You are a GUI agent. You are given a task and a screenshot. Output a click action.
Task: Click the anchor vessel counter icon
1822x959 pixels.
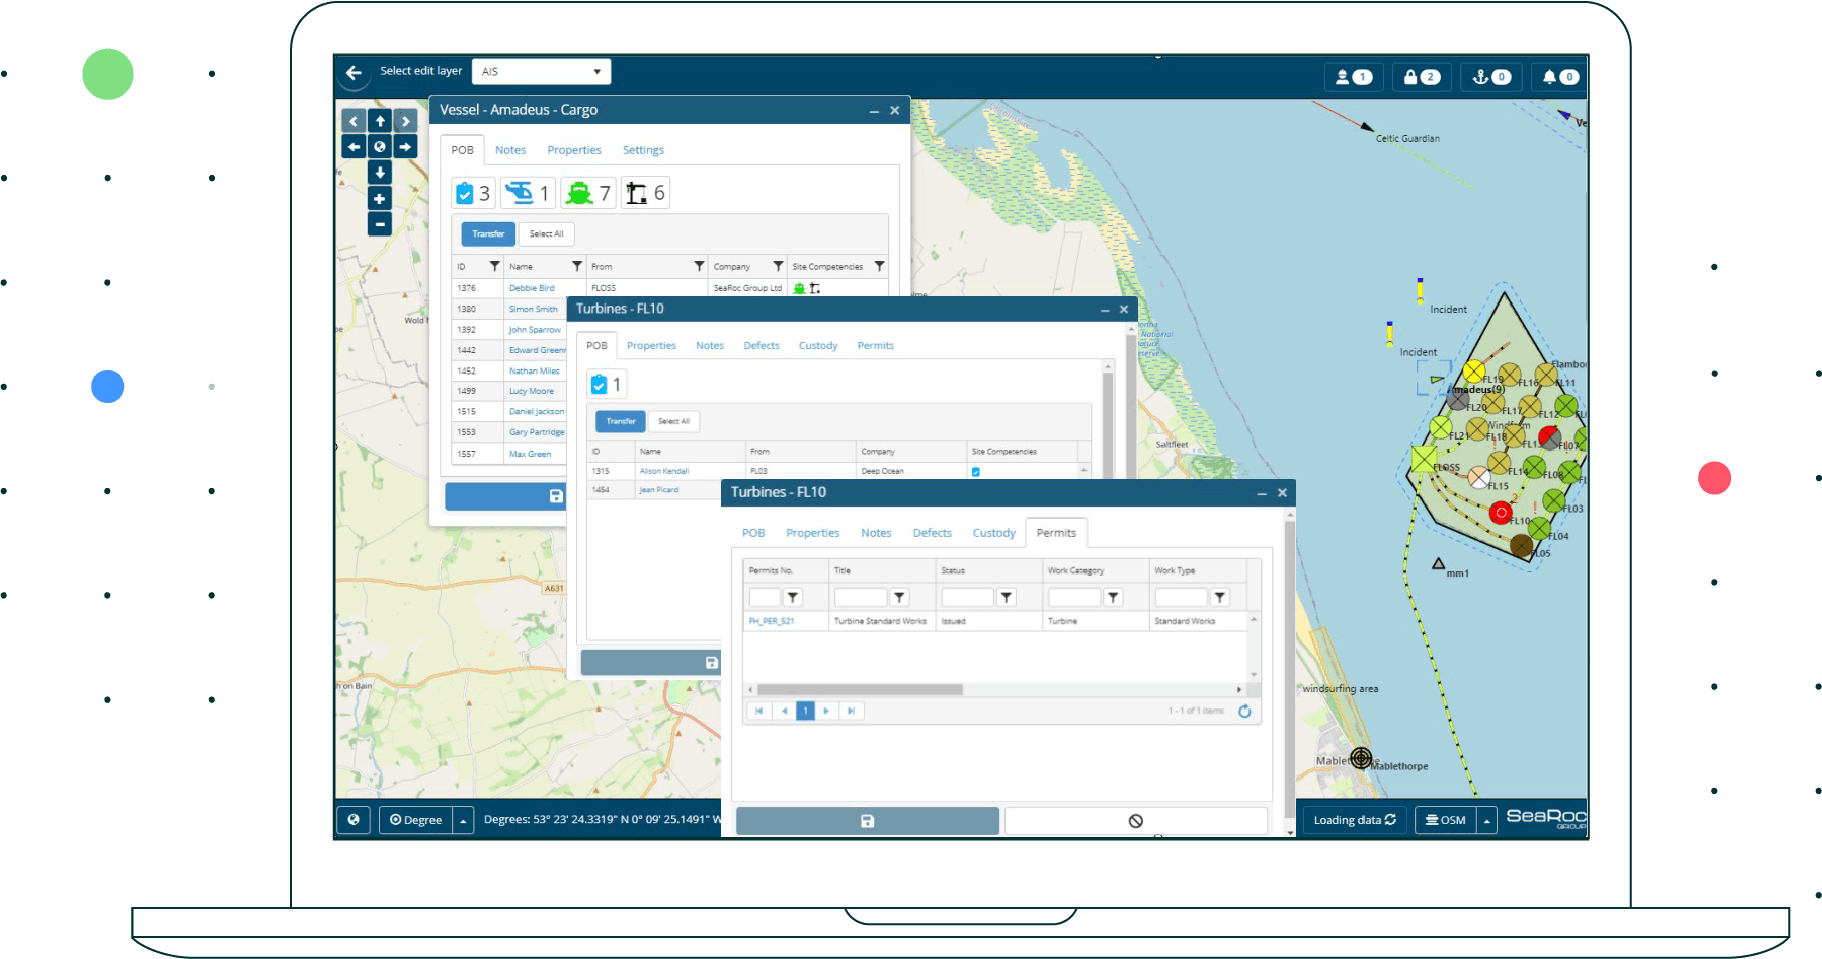point(1491,77)
